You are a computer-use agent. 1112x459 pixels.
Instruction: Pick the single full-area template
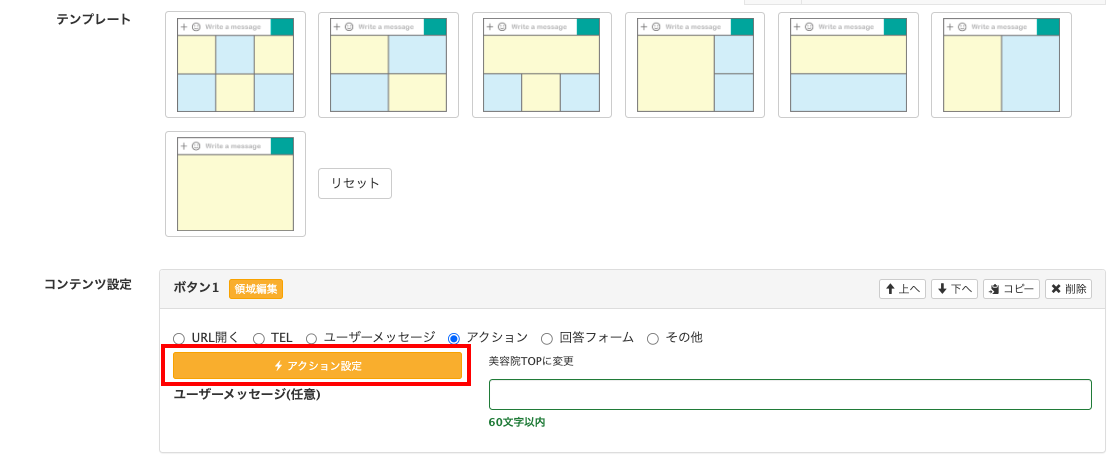[235, 184]
